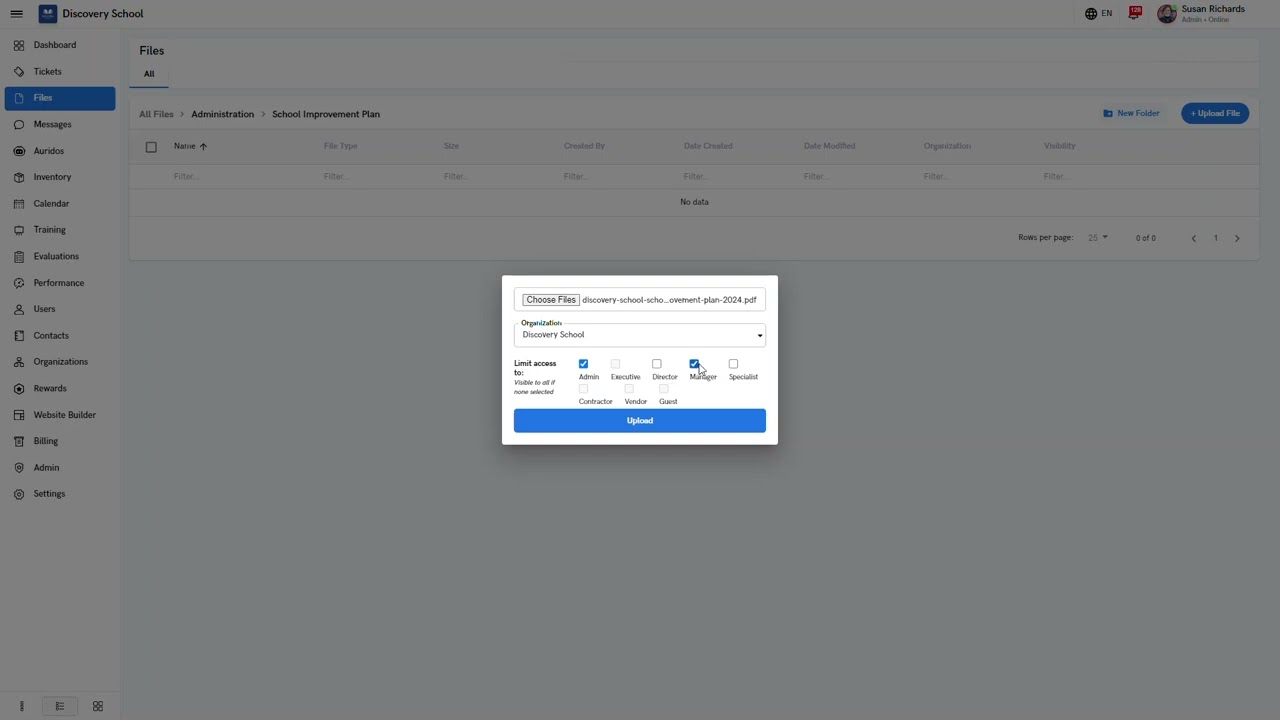The image size is (1280, 720).
Task: Open the Website Builder menu item
Action: pos(60,415)
